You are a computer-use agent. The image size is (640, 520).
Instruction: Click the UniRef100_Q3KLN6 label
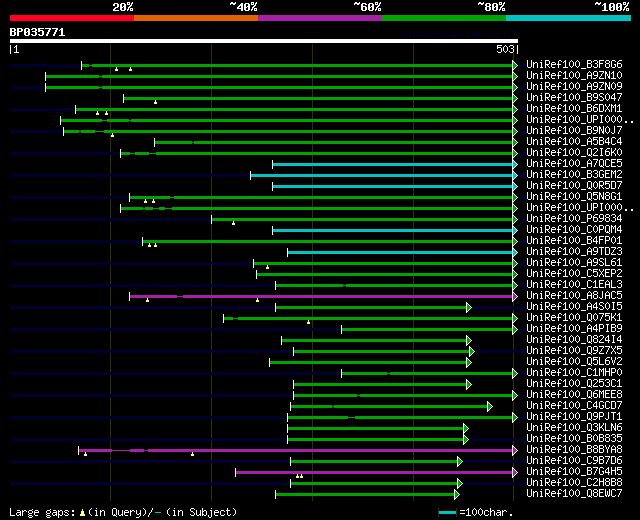[574, 428]
